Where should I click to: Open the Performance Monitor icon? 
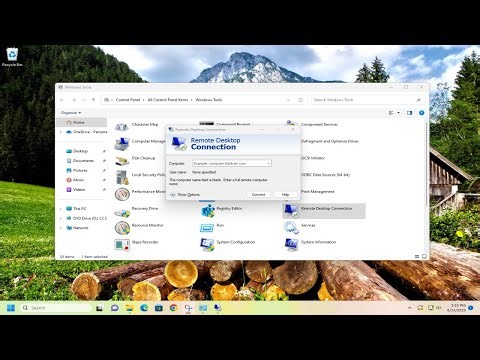click(122, 194)
